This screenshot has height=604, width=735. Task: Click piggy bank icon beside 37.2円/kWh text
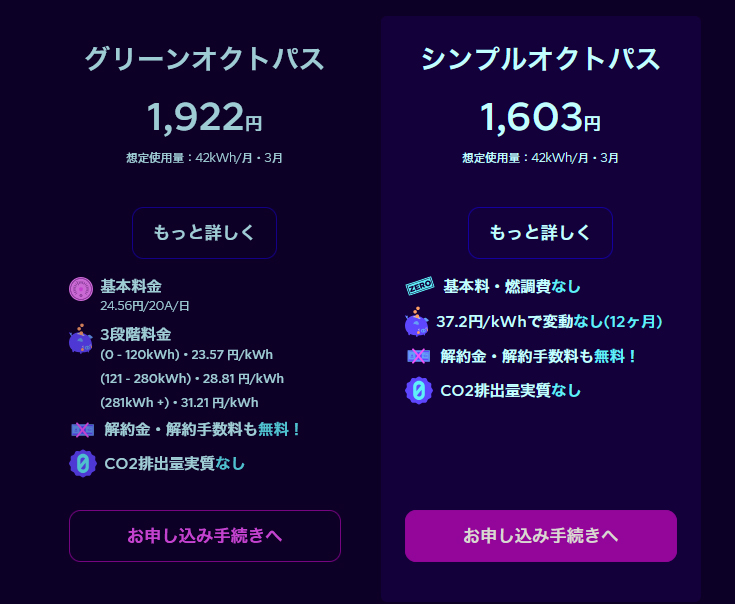pos(417,322)
